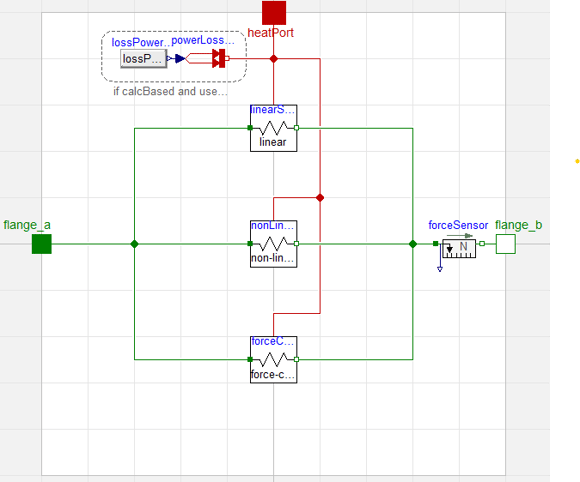Click the red junction diamond above non-linear spring

[320, 198]
